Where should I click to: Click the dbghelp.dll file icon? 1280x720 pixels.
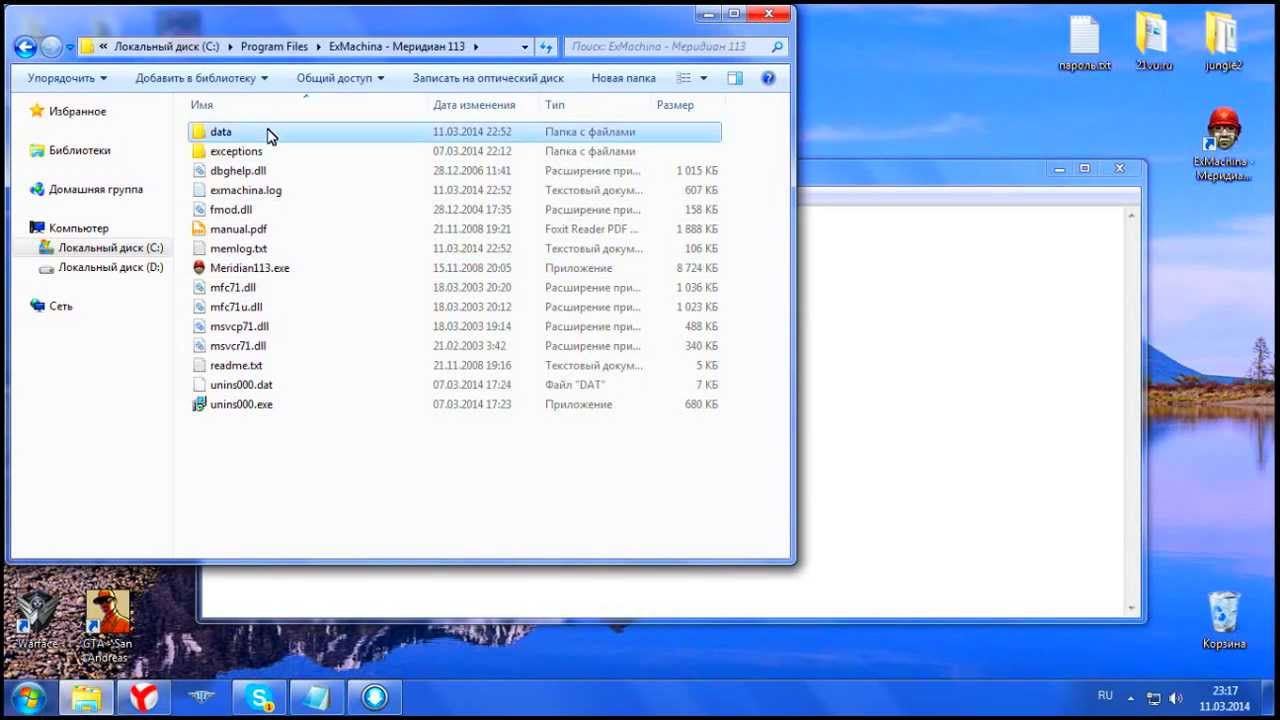pyautogui.click(x=198, y=171)
